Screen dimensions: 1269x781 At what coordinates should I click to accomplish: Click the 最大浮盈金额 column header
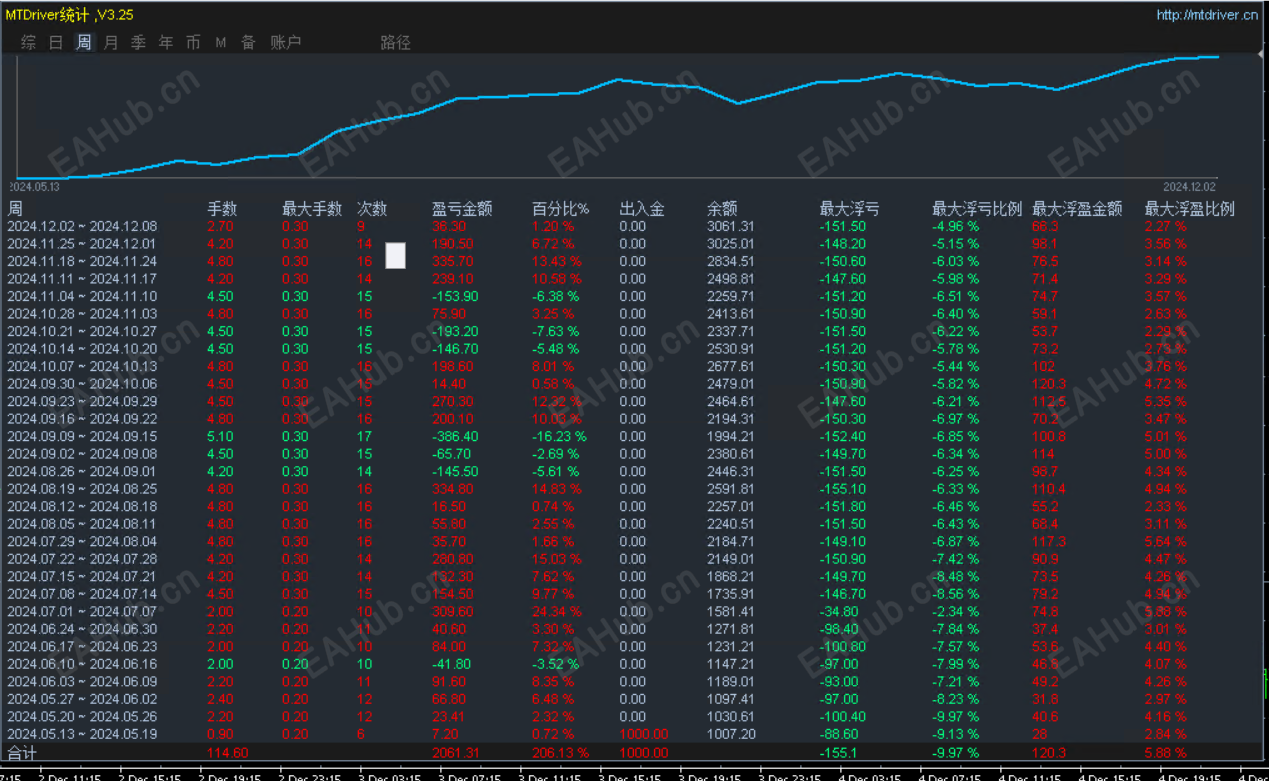1077,209
